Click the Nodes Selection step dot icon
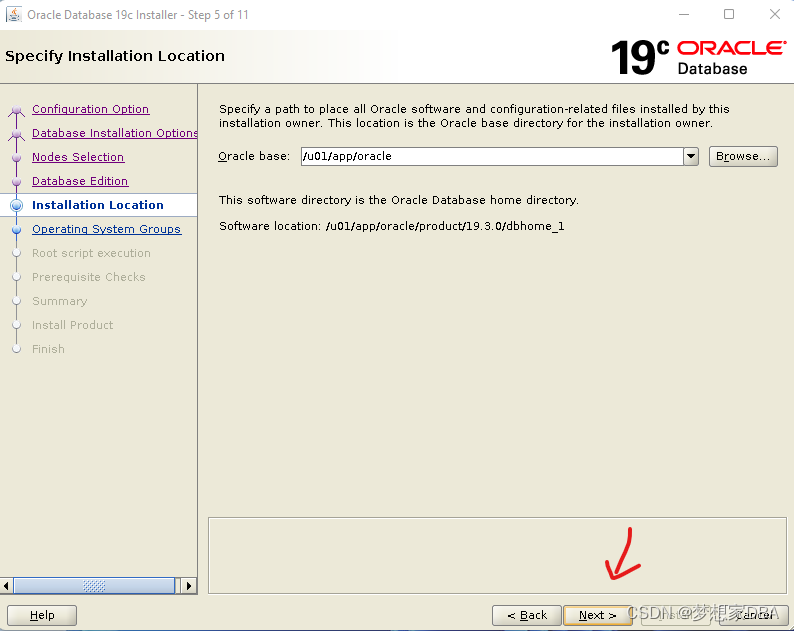The image size is (794, 631). (16, 157)
